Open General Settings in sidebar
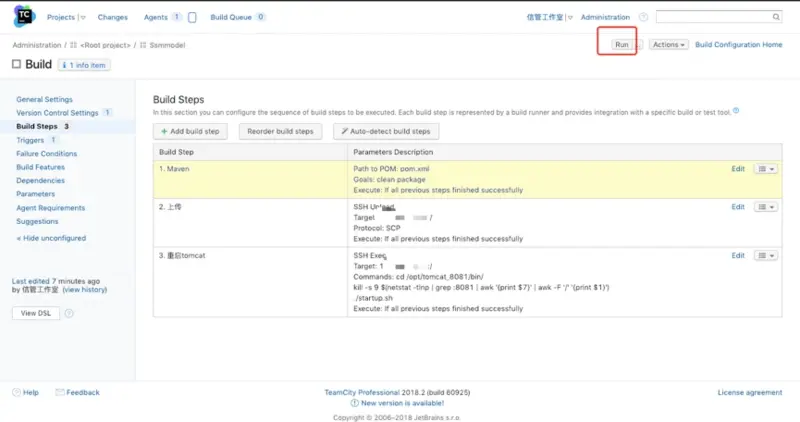The width and height of the screenshot is (800, 422). (44, 100)
